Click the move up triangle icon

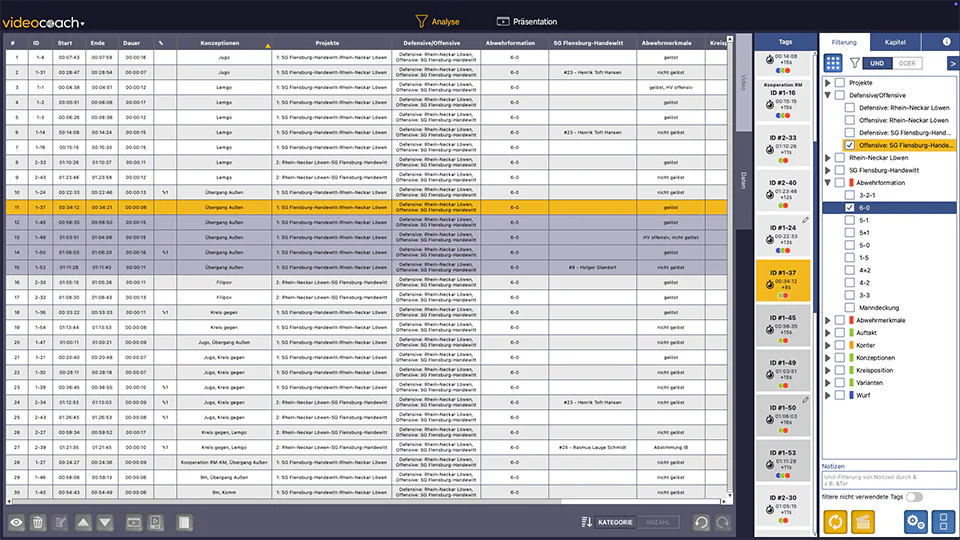(x=83, y=522)
